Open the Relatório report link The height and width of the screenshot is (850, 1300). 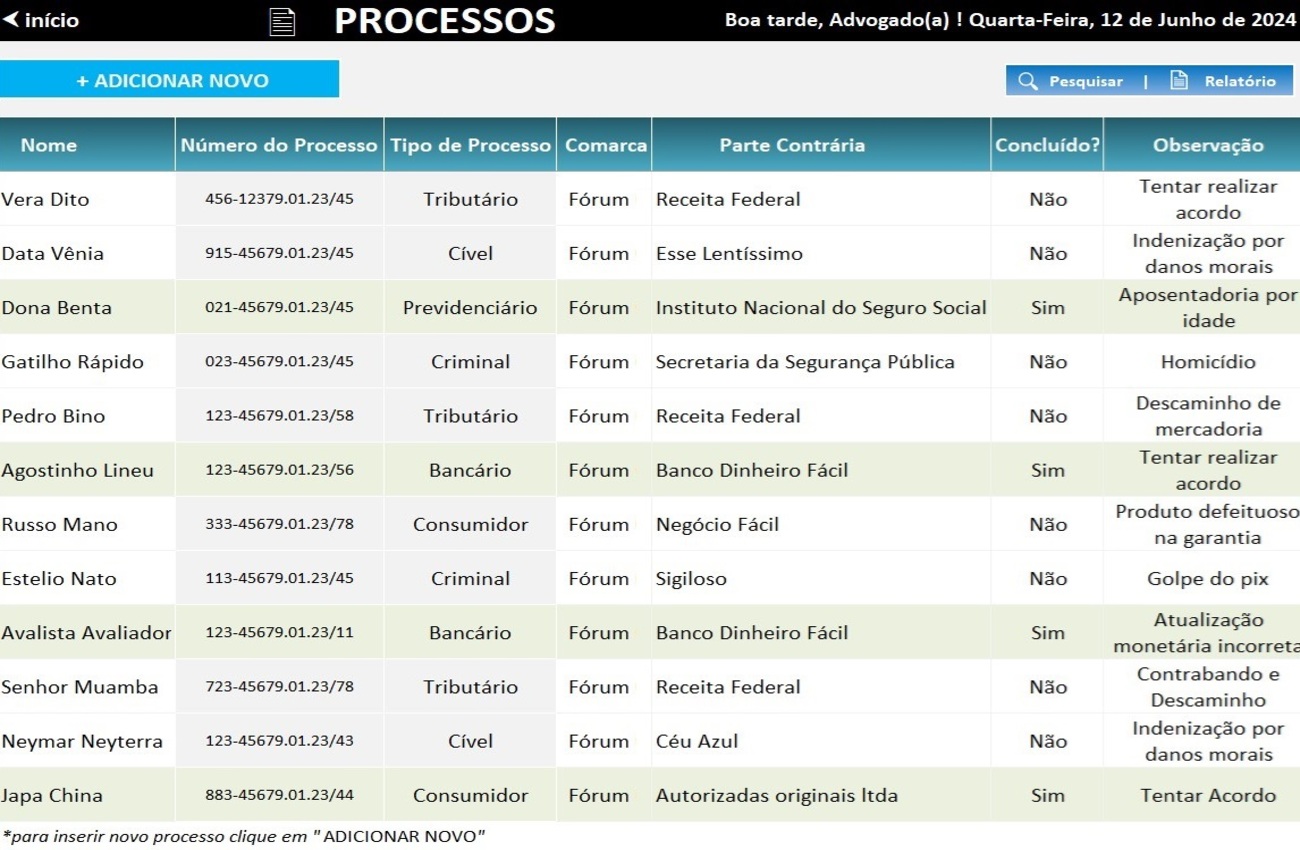click(1239, 81)
